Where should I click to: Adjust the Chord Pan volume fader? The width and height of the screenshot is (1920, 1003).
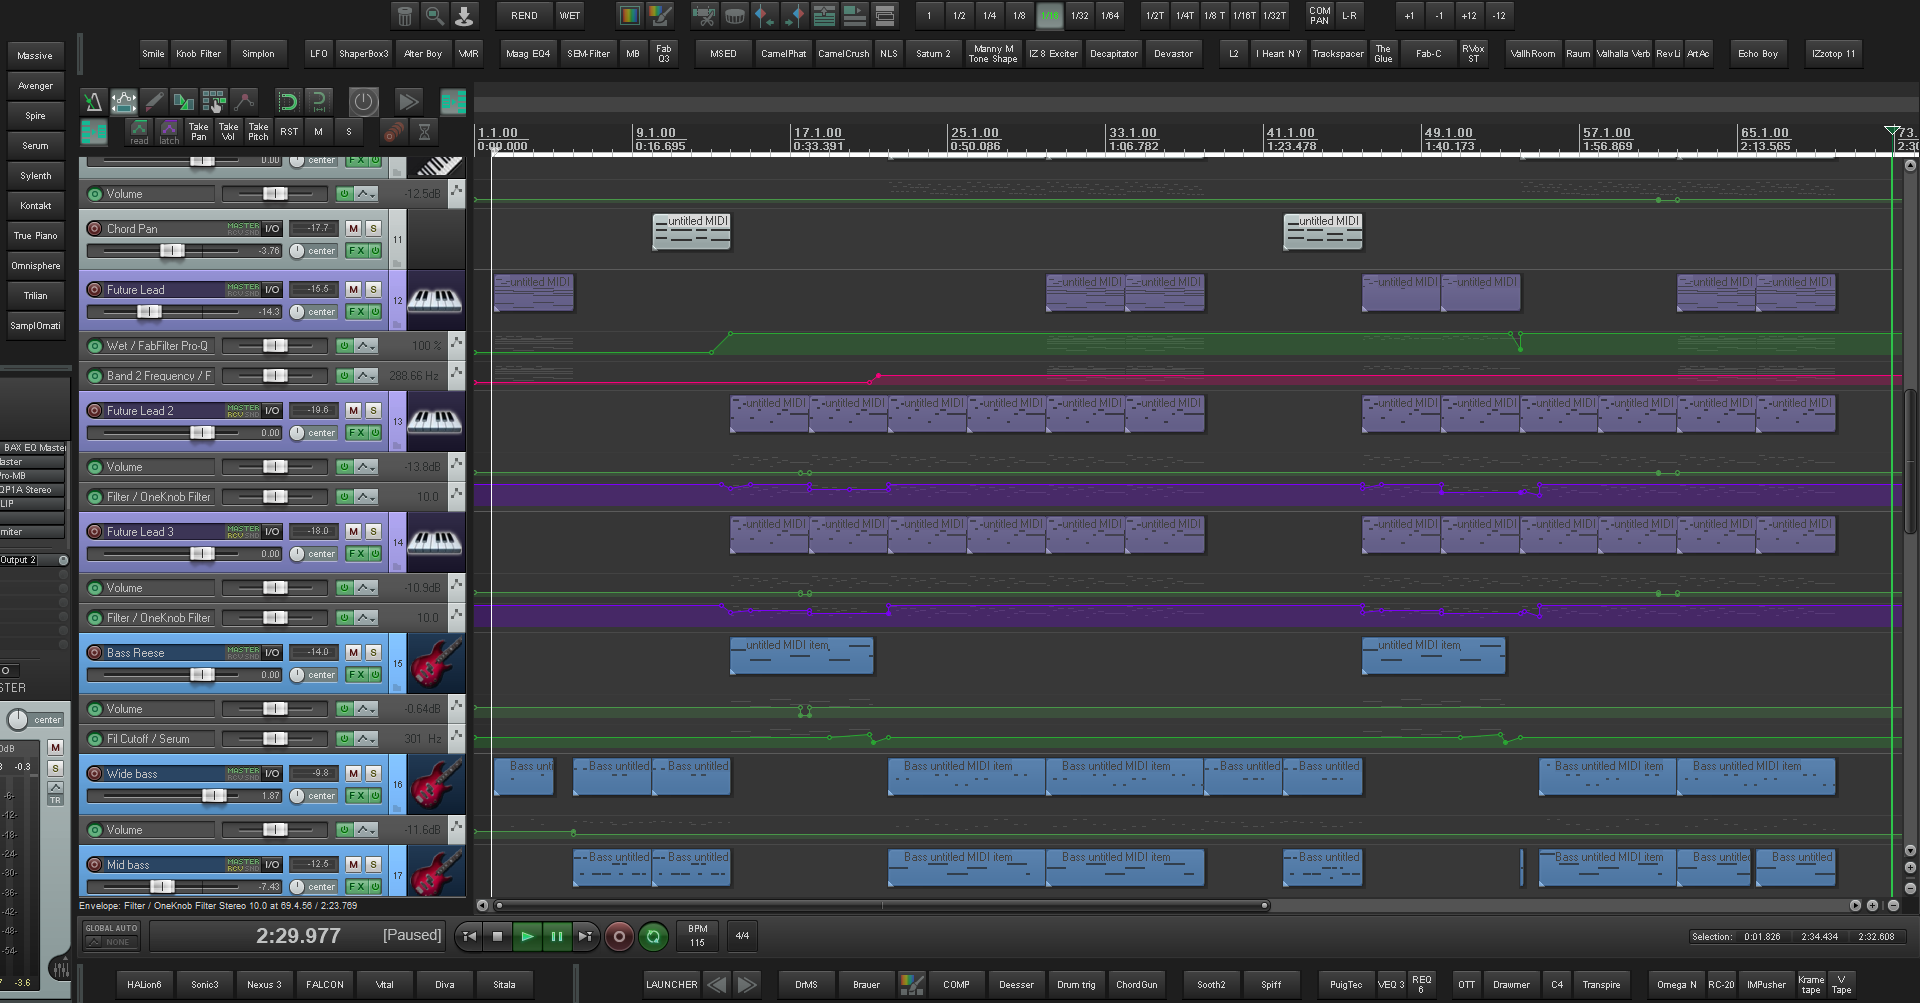[172, 251]
